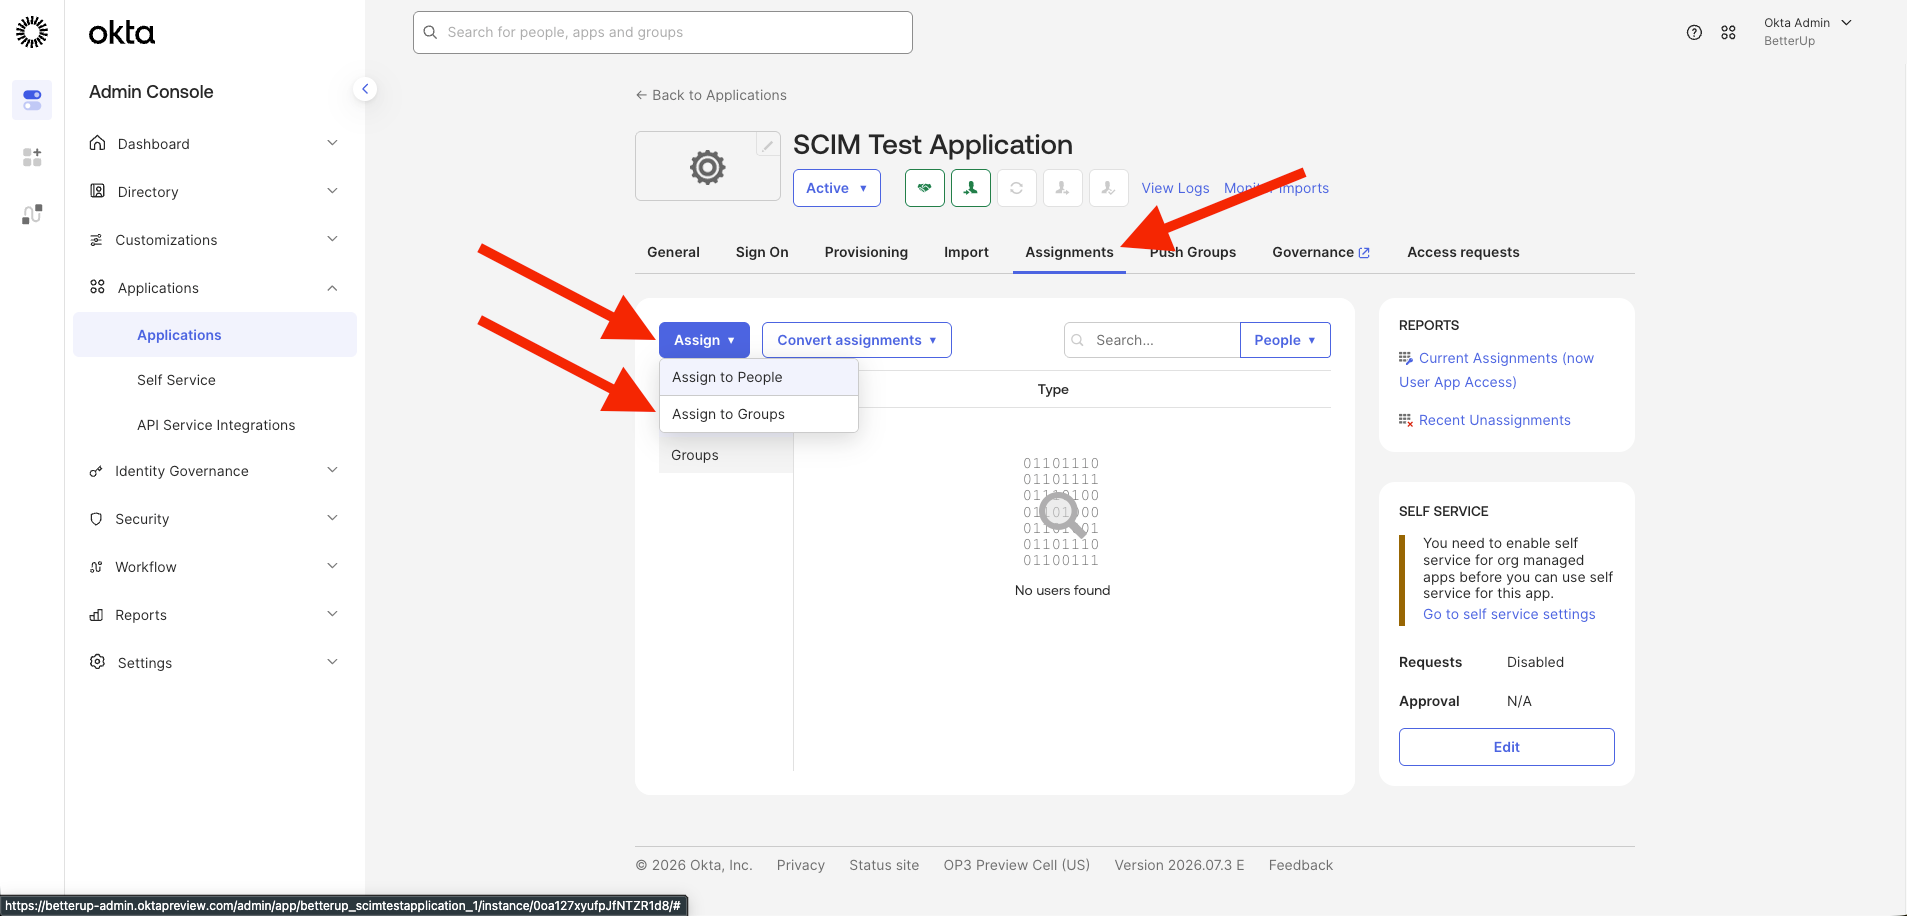Image resolution: width=1907 pixels, height=916 pixels.
Task: Open the workflows connector icon in rail
Action: (32, 214)
